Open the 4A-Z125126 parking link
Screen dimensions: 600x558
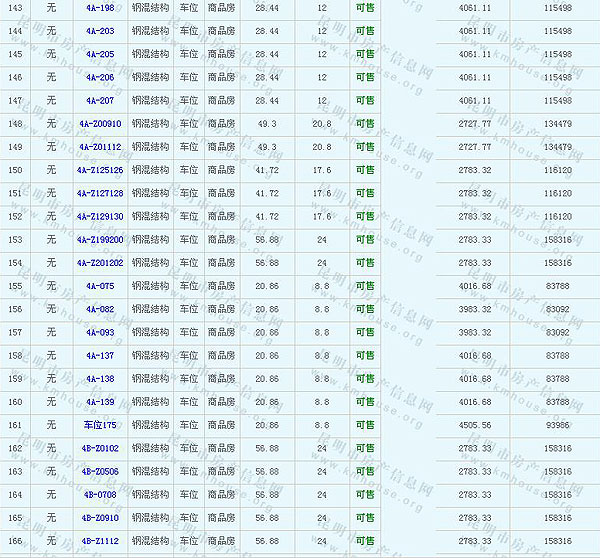(x=100, y=170)
